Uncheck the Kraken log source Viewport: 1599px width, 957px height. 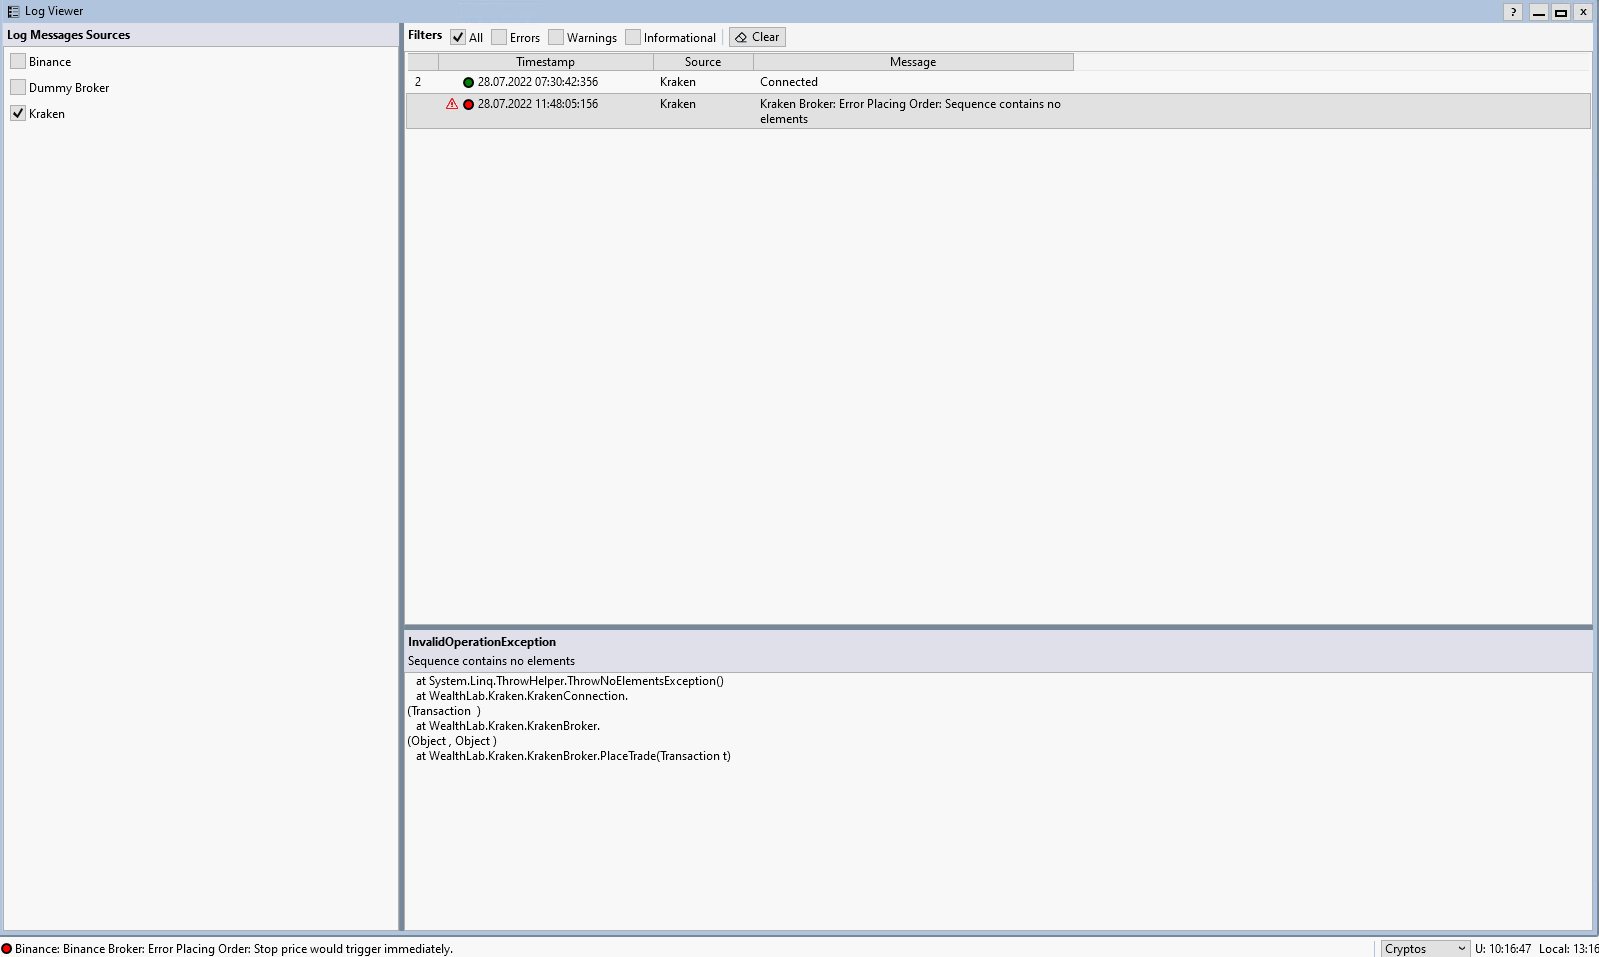click(x=18, y=113)
